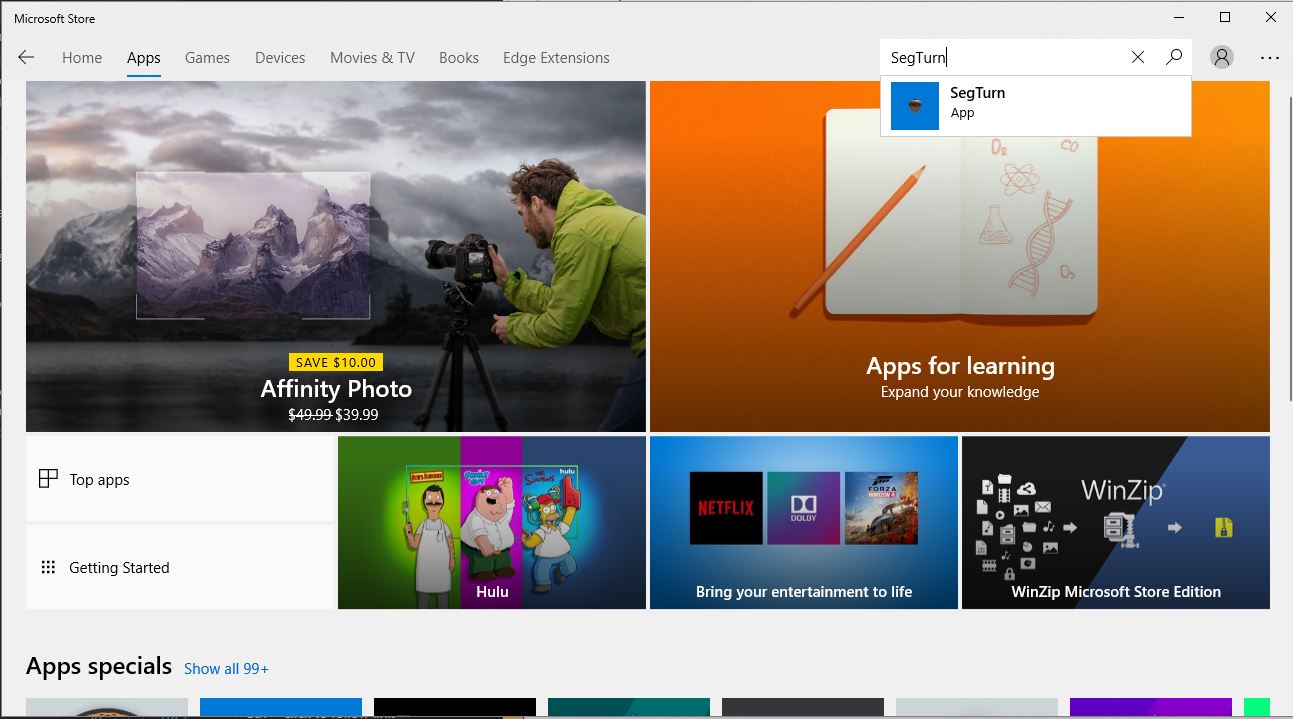Image resolution: width=1293 pixels, height=719 pixels.
Task: Select the Hulu featured tile
Action: (491, 522)
